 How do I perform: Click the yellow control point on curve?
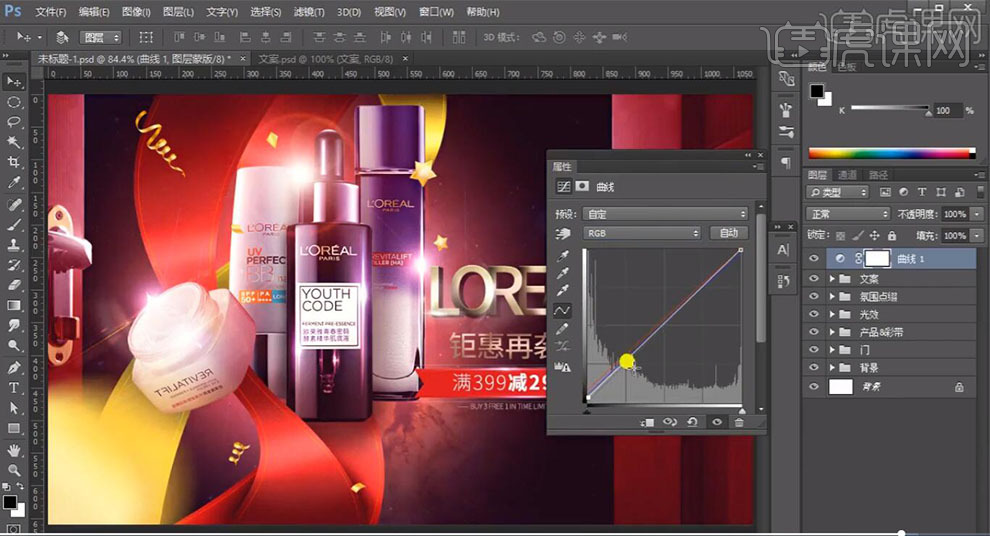coord(626,361)
